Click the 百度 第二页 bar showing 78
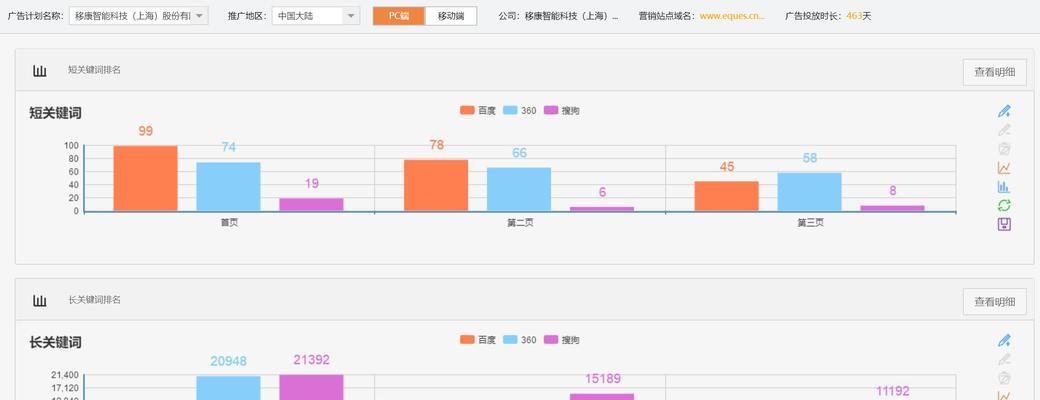1040x400 pixels. [x=436, y=186]
